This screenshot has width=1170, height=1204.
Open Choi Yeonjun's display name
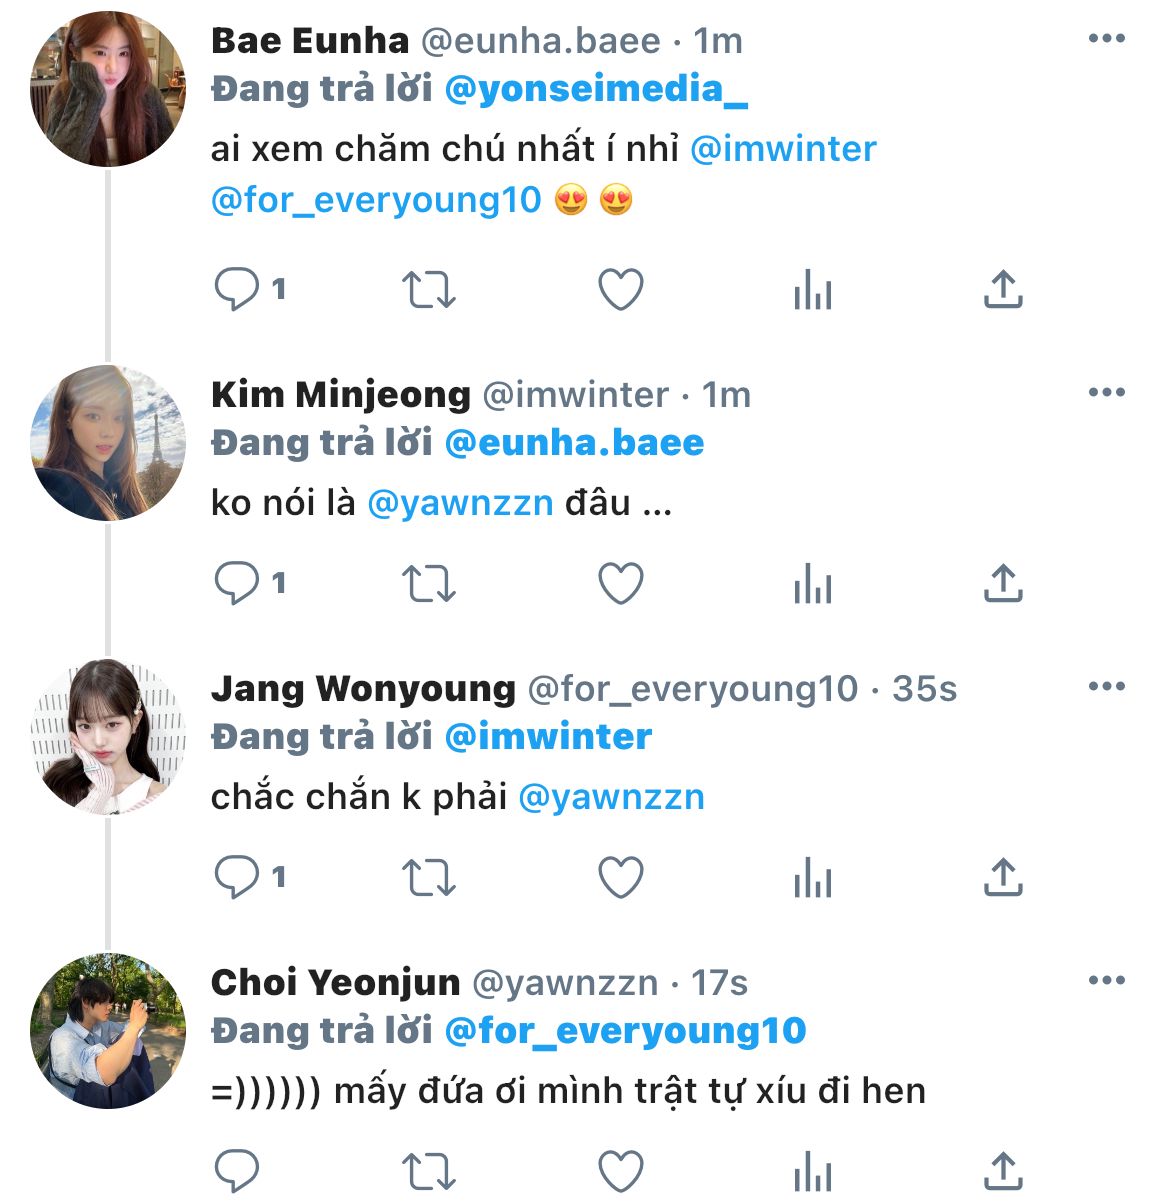tap(335, 983)
